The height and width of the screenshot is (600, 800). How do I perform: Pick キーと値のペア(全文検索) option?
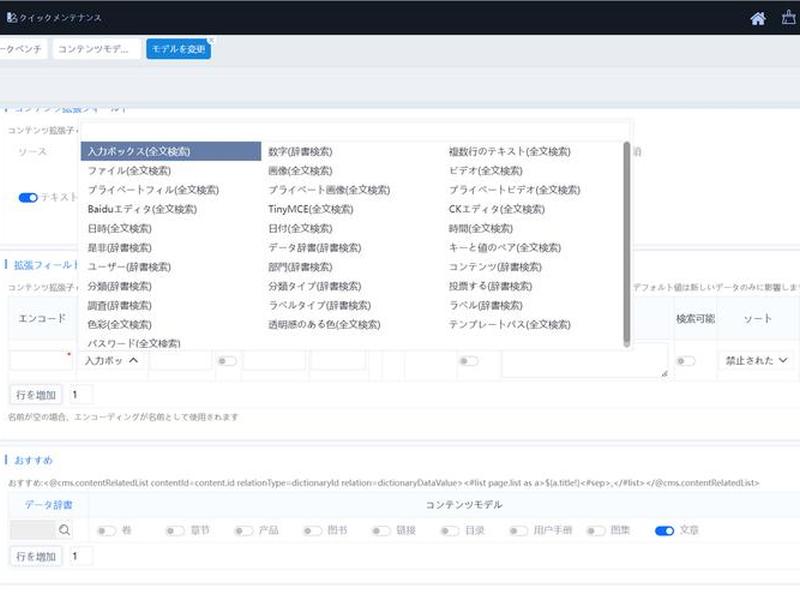click(x=505, y=247)
